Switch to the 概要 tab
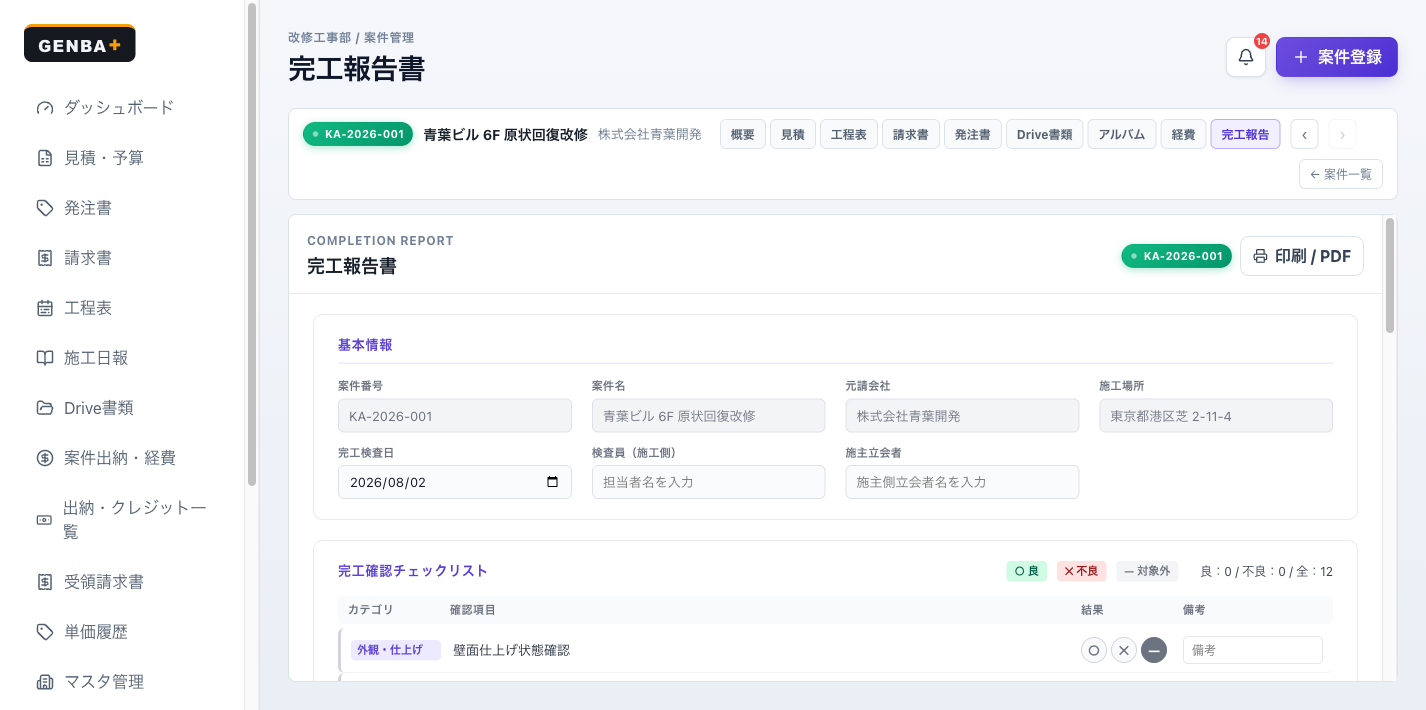This screenshot has width=1426, height=710. point(743,134)
